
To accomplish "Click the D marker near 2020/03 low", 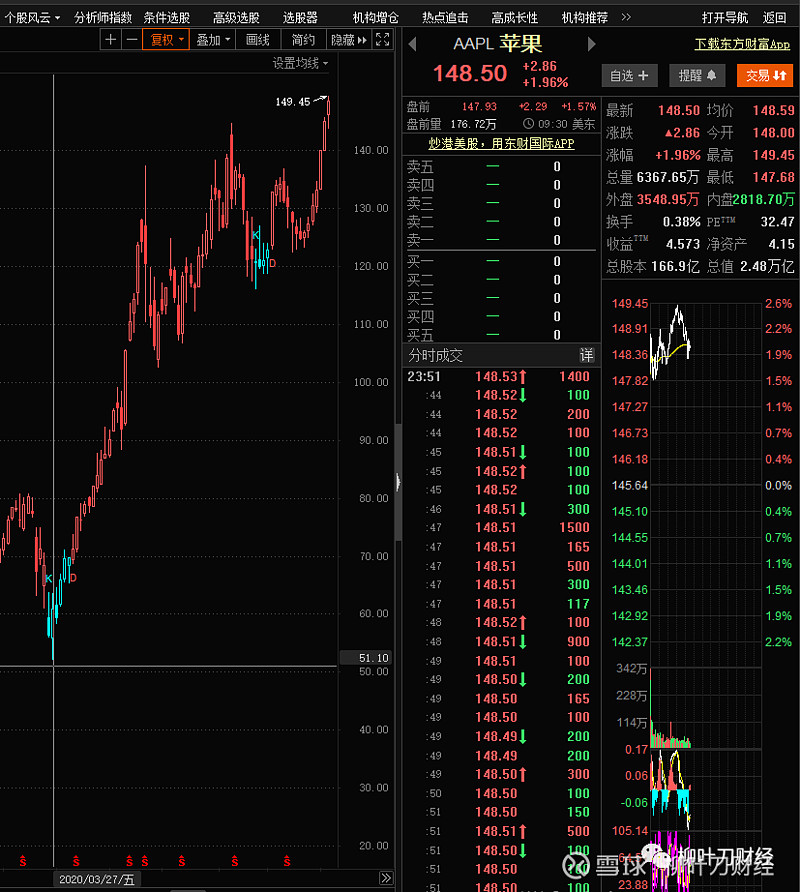I will 72,578.
